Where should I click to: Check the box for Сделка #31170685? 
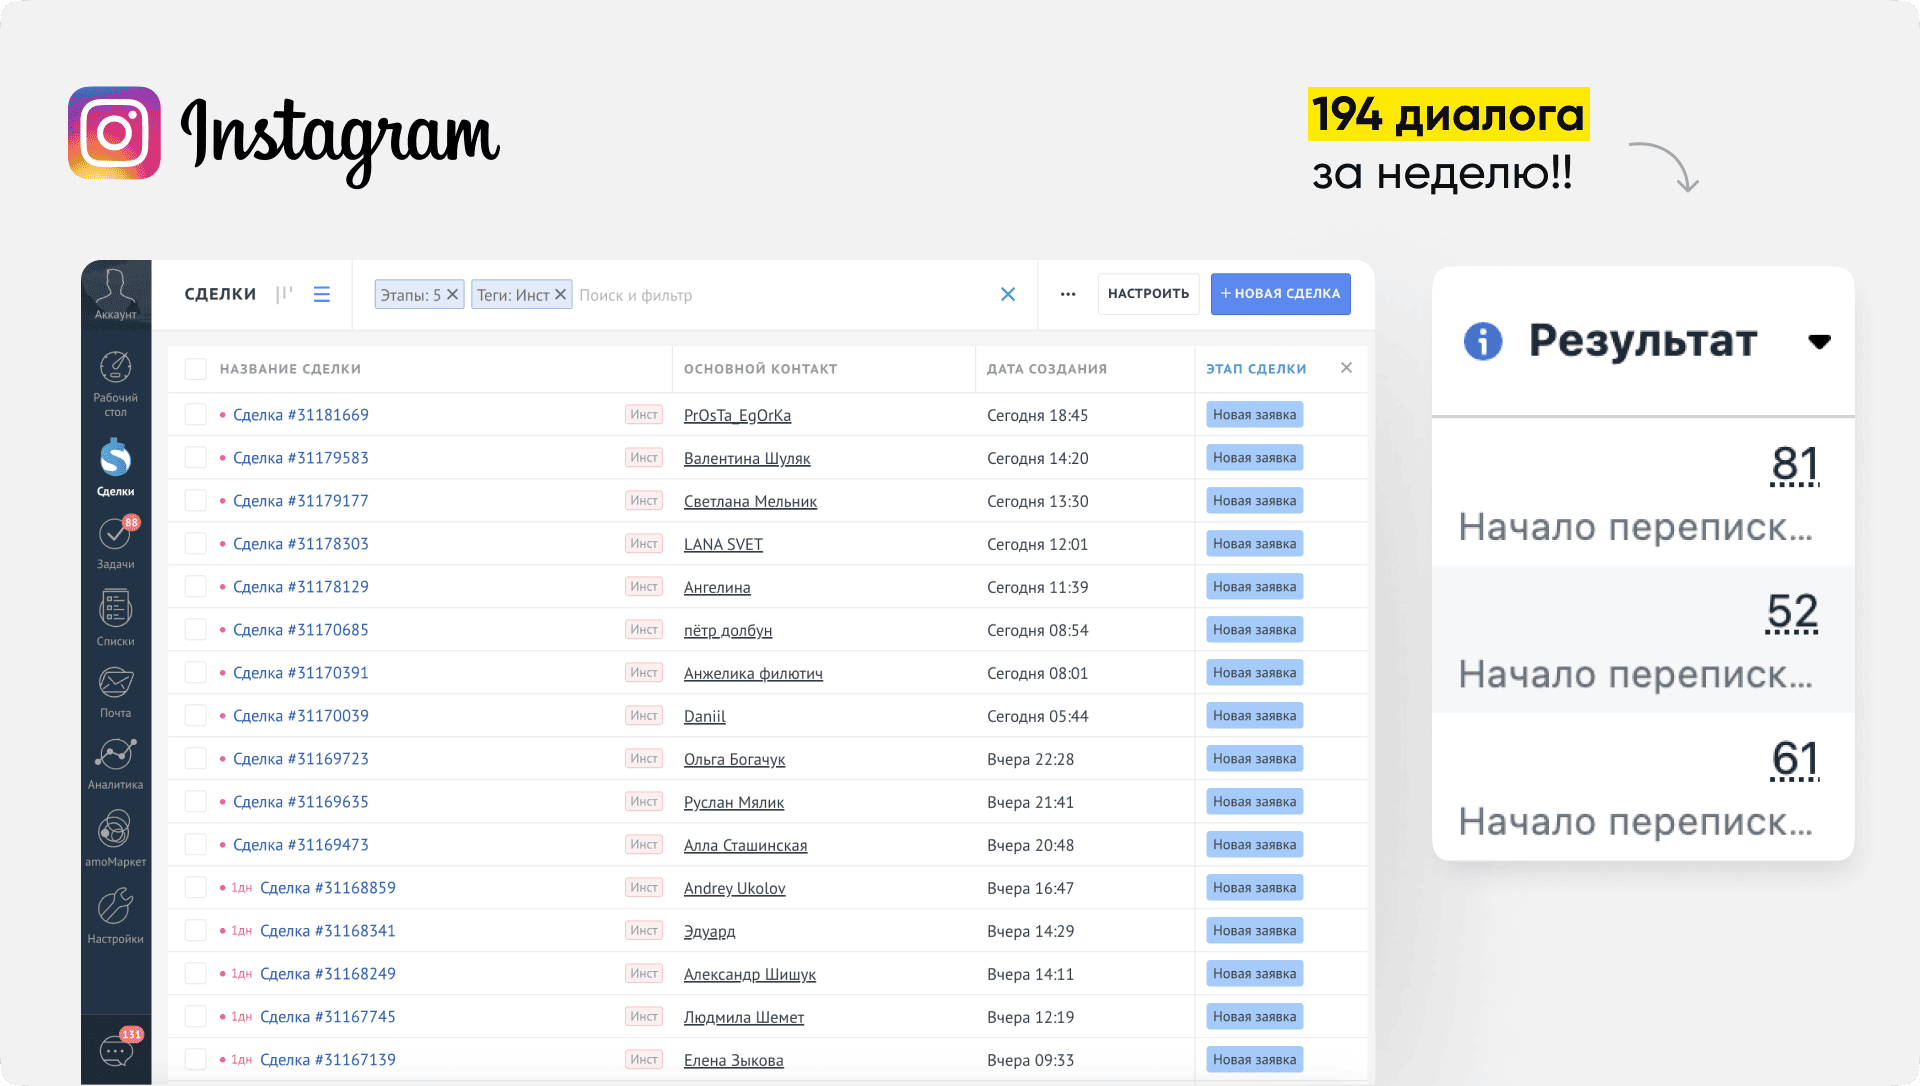(x=195, y=630)
